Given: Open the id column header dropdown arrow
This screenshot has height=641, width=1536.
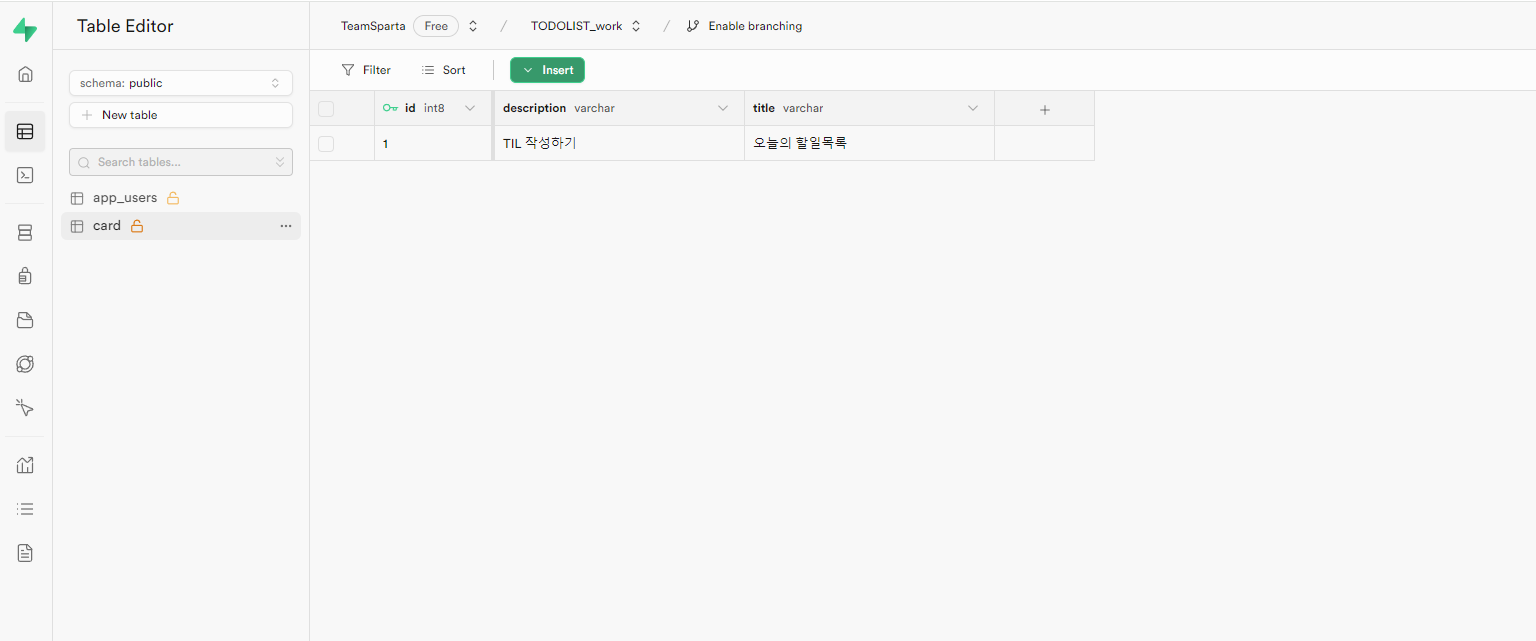Looking at the screenshot, I should [x=470, y=108].
